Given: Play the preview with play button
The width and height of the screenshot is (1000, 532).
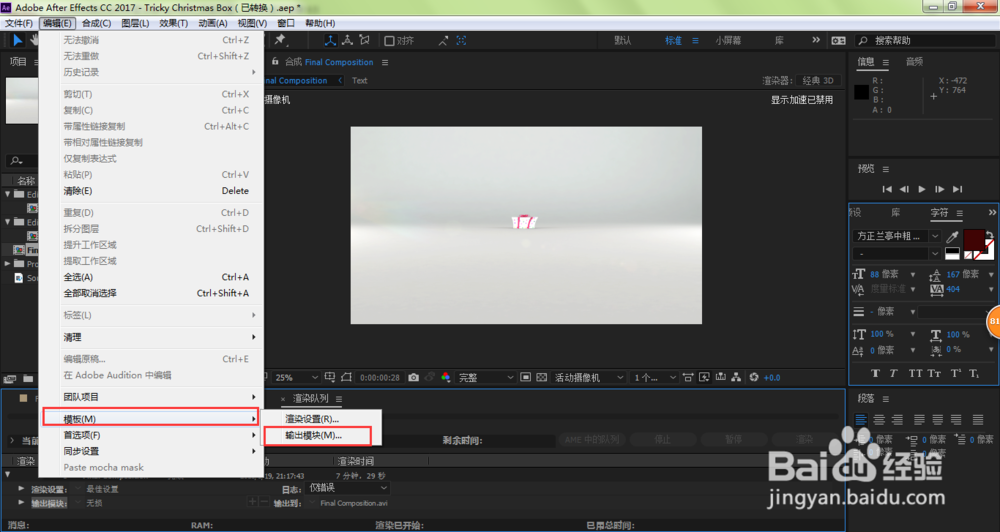Looking at the screenshot, I should pyautogui.click(x=922, y=189).
